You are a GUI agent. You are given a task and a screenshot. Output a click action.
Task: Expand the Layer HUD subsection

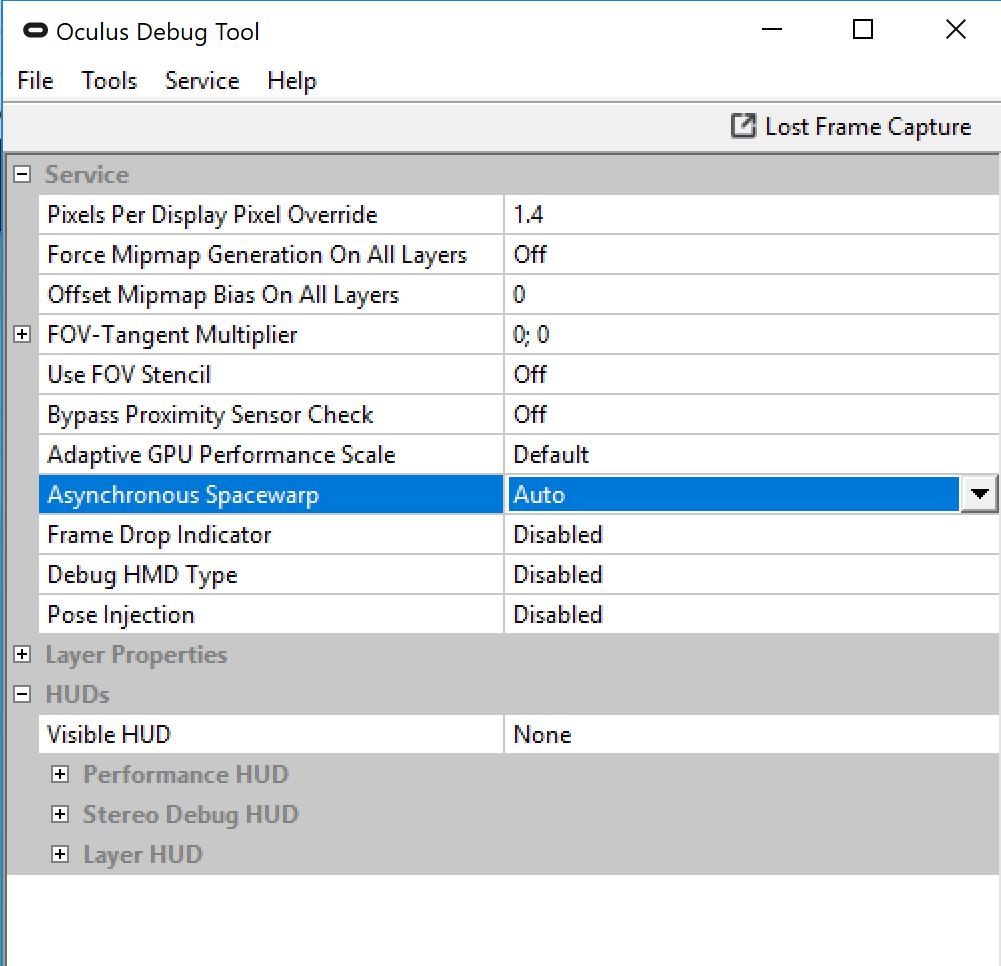61,853
